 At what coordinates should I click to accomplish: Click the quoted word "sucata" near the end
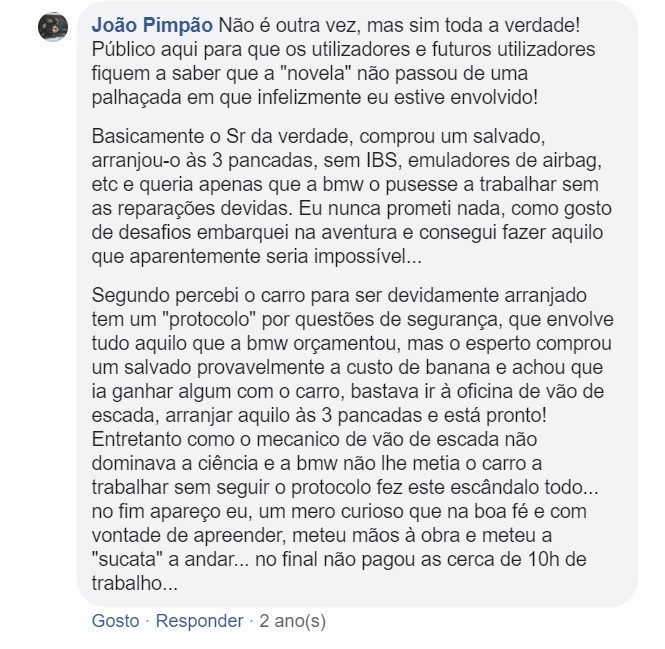click(x=127, y=559)
